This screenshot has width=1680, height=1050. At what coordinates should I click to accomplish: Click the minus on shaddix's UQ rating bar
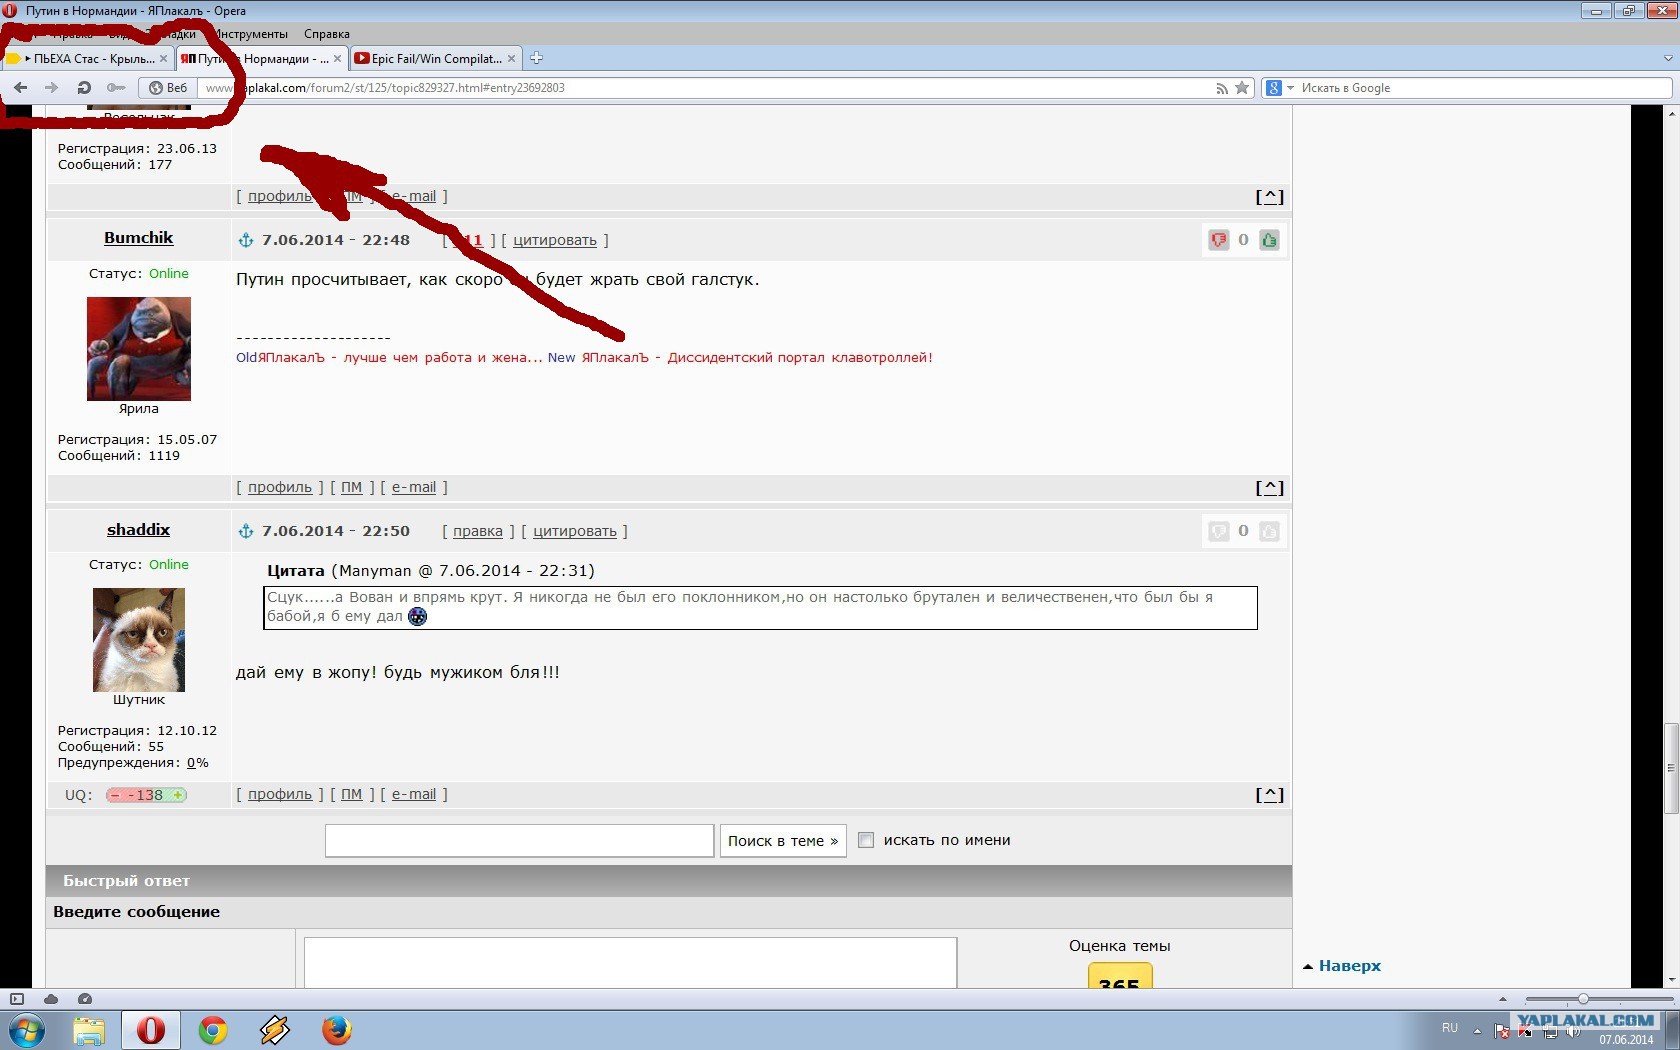[117, 795]
